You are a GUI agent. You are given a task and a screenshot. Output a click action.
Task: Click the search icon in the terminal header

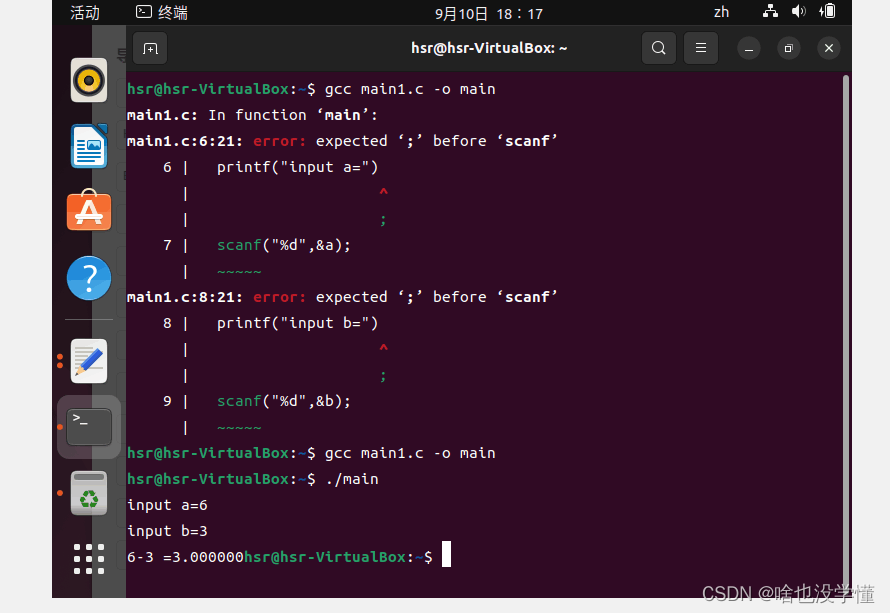(658, 47)
